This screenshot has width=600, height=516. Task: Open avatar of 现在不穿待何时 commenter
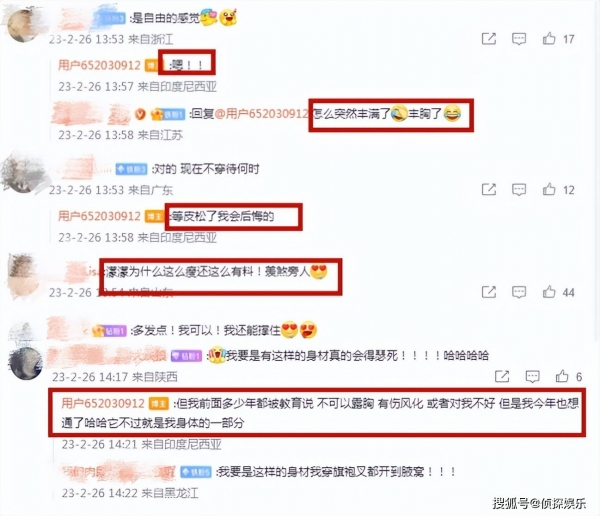pos(22,173)
